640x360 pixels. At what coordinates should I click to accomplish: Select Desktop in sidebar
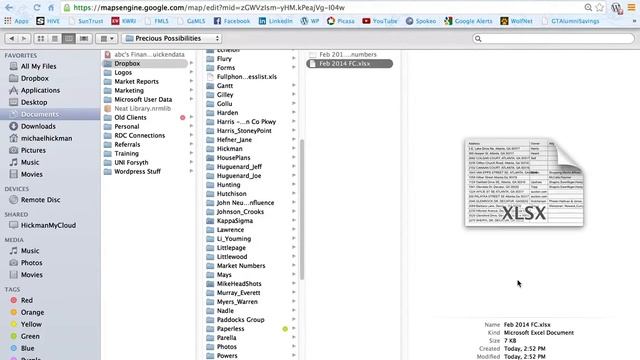click(34, 102)
